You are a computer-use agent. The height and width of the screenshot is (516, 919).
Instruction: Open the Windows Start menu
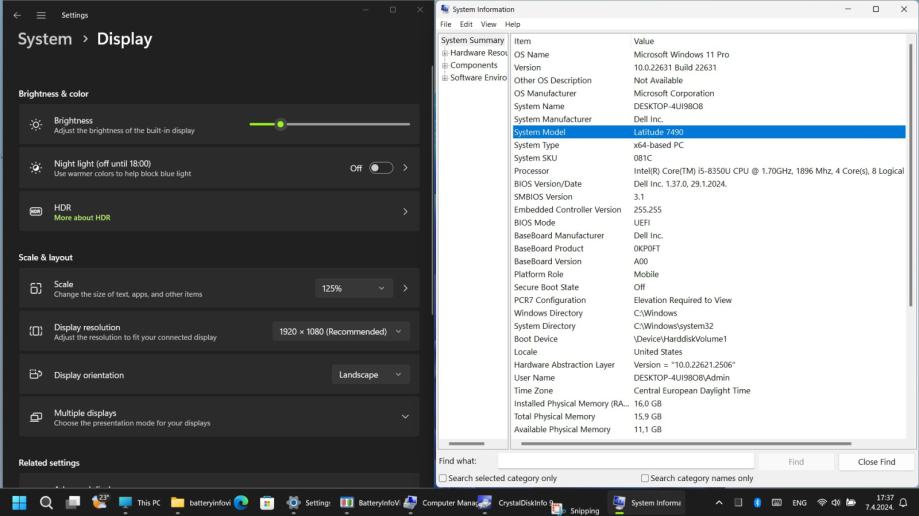click(x=19, y=503)
